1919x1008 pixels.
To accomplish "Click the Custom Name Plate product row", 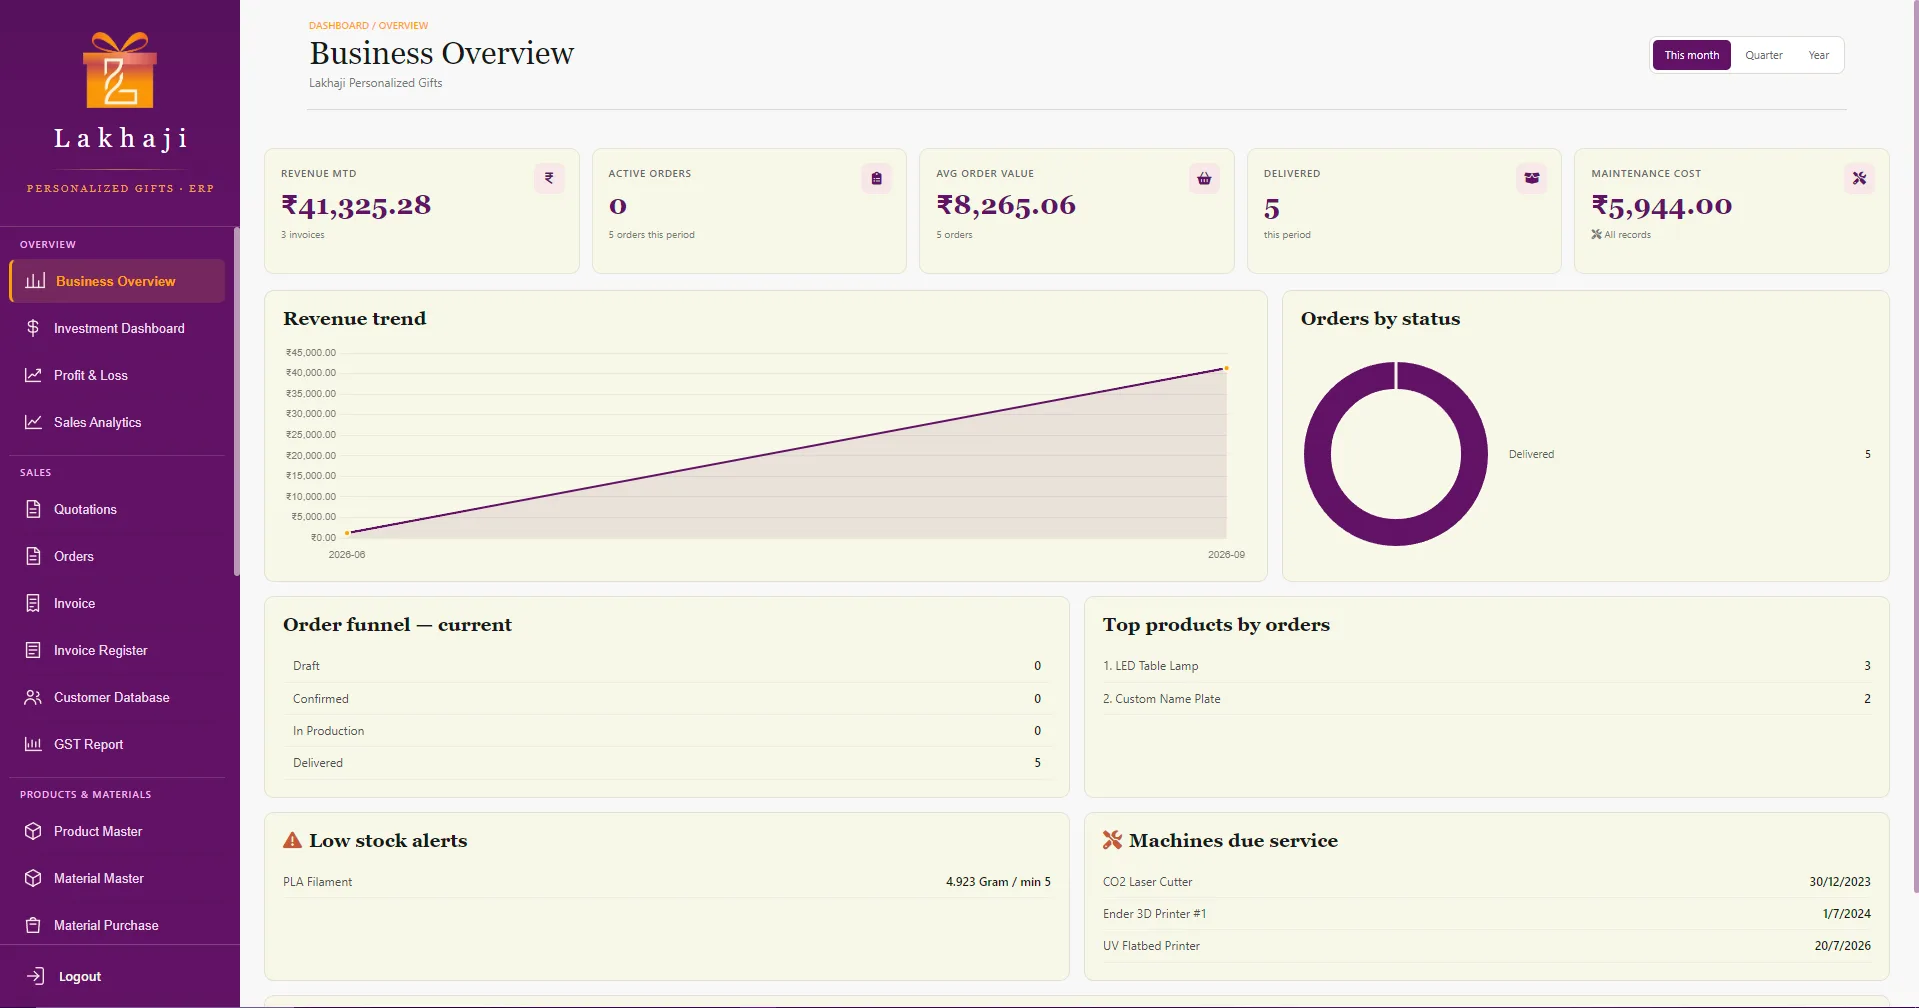I will pos(1486,699).
